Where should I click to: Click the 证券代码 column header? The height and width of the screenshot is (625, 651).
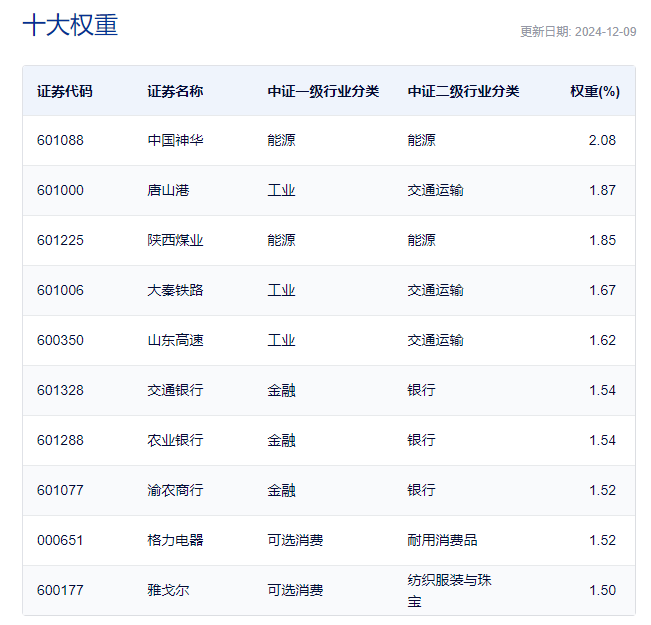pyautogui.click(x=65, y=91)
